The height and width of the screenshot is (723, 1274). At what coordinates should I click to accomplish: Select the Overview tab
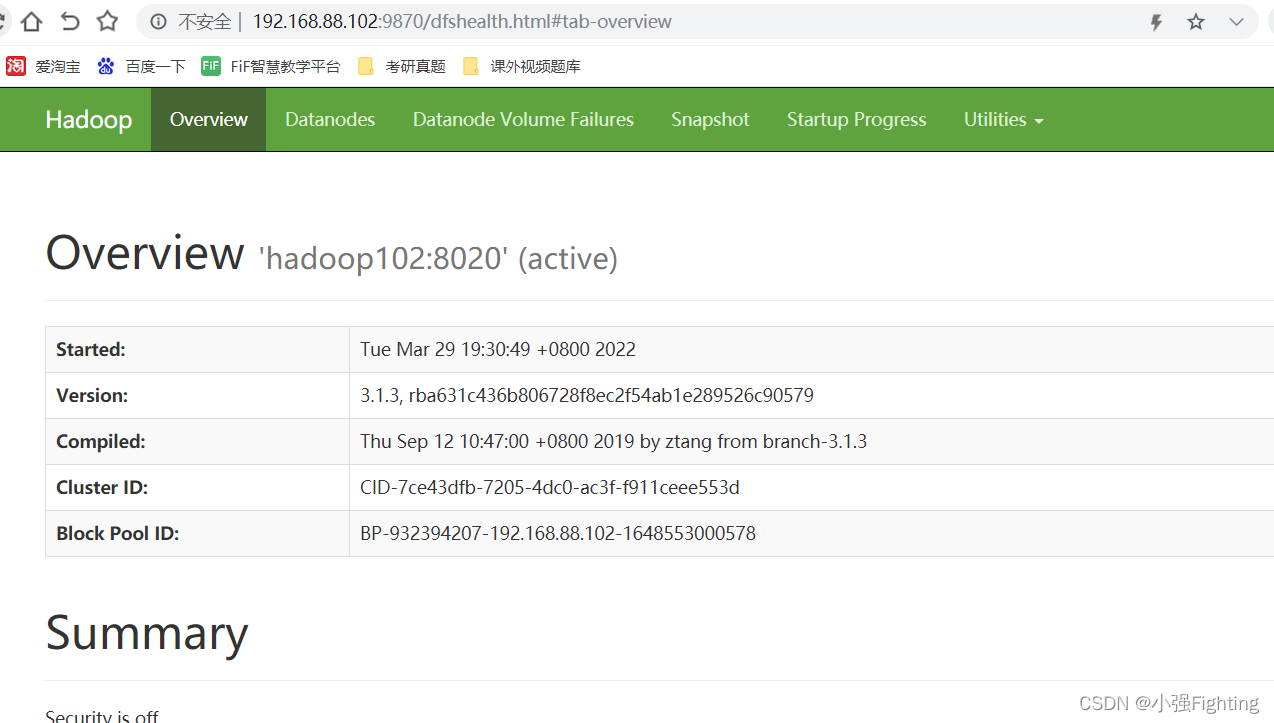208,119
